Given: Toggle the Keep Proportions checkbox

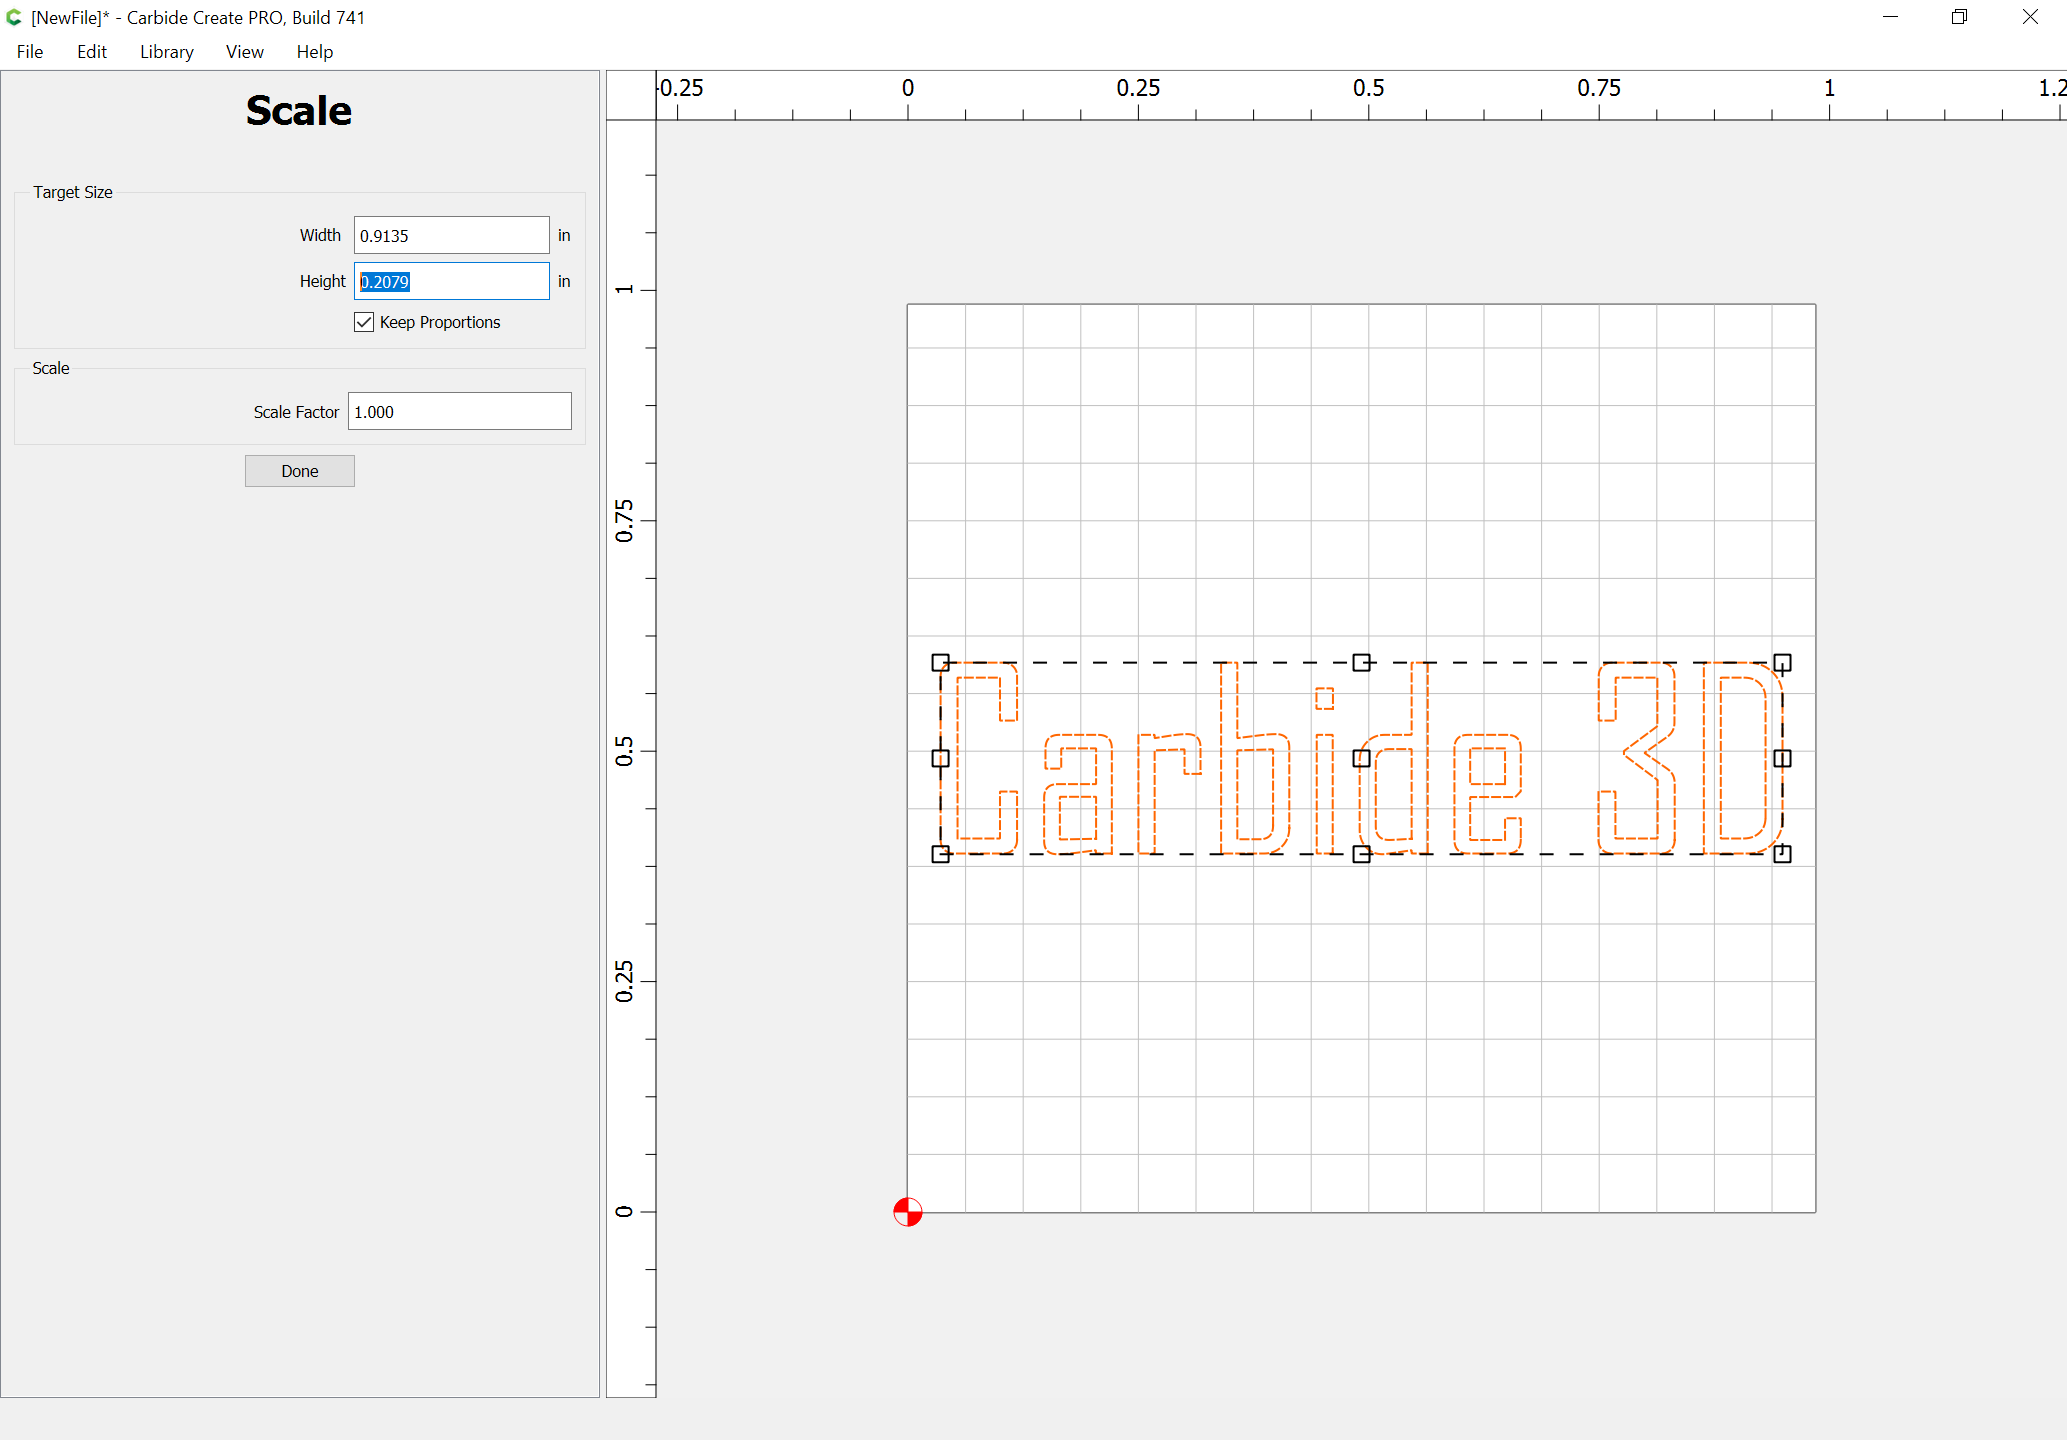Looking at the screenshot, I should tap(364, 322).
